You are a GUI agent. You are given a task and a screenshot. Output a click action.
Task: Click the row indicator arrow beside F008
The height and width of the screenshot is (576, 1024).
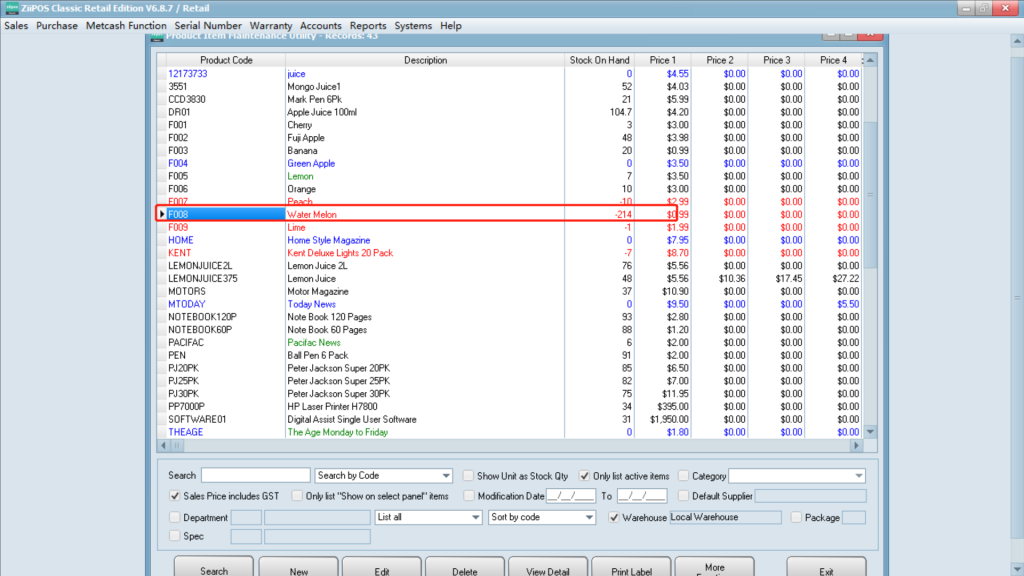pos(162,214)
